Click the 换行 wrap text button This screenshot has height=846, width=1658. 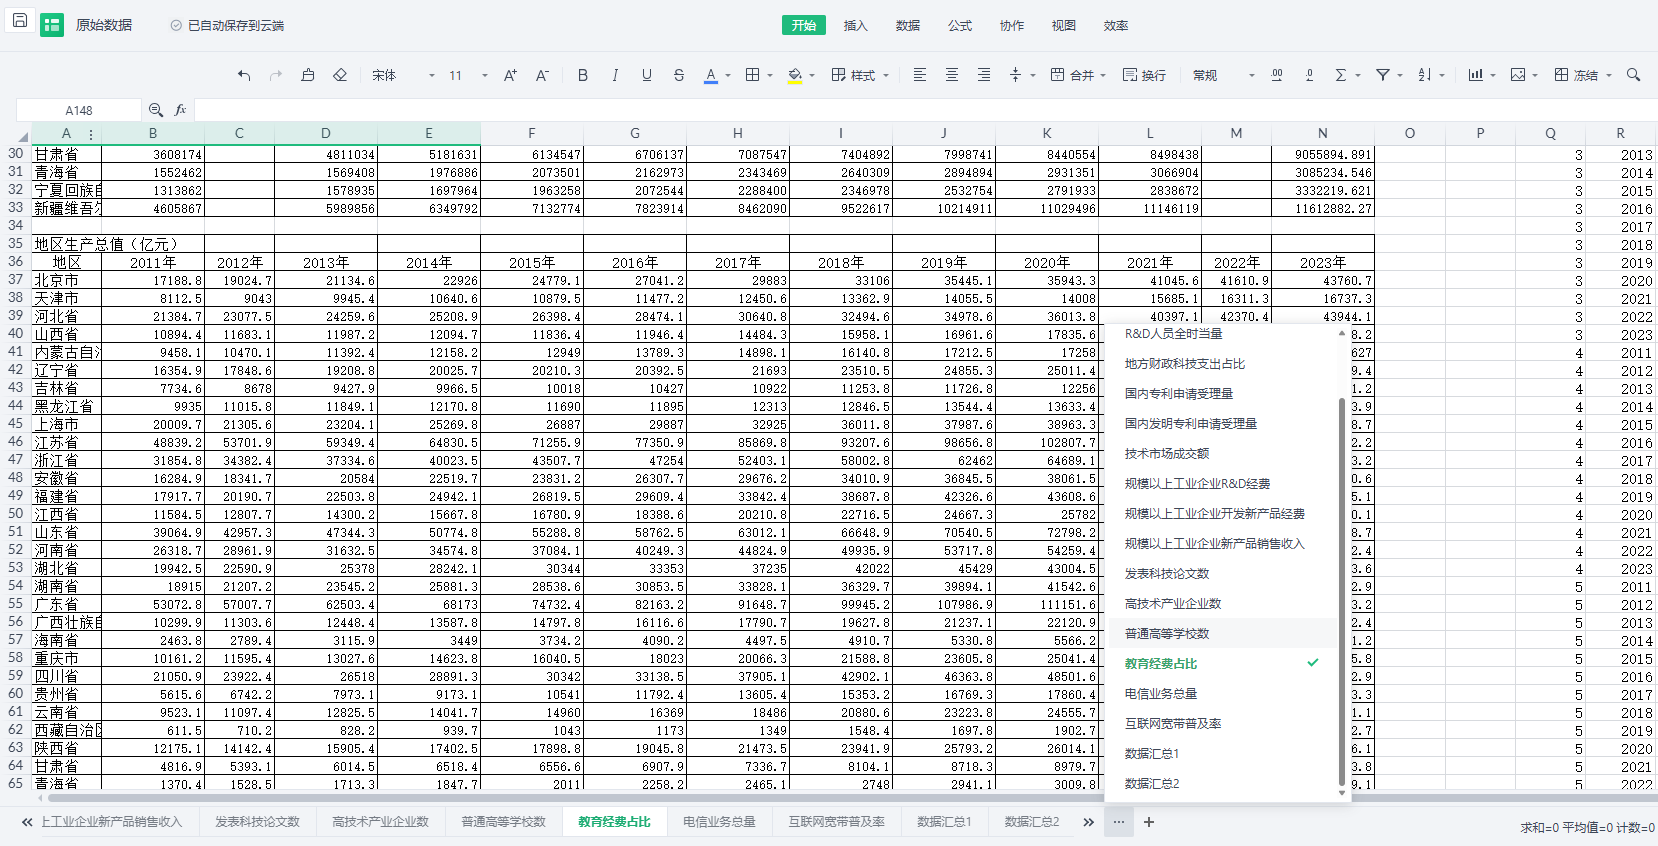[1144, 75]
